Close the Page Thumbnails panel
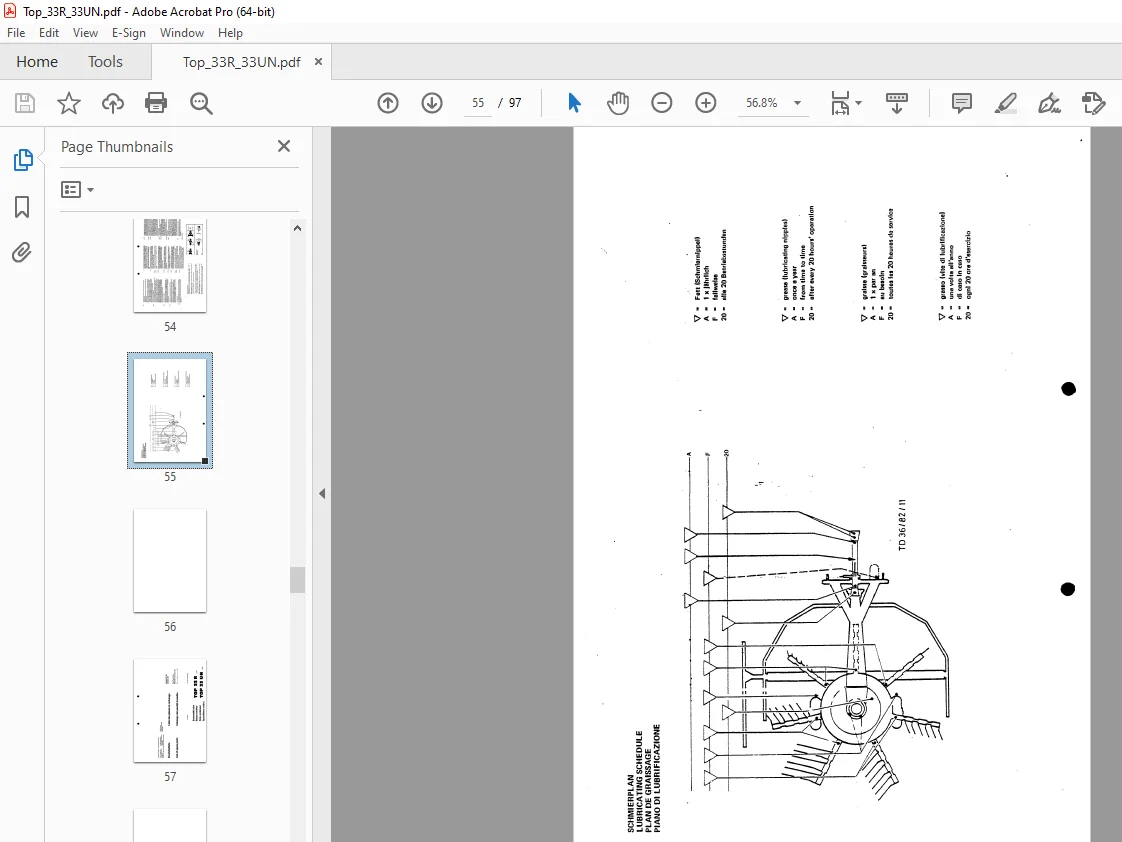This screenshot has height=842, width=1122. [284, 146]
